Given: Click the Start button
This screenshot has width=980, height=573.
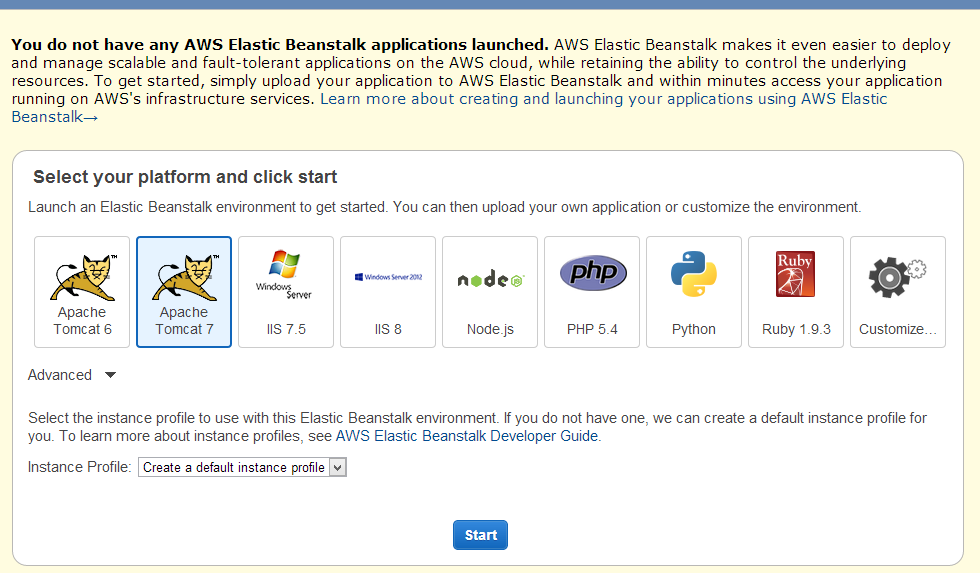Looking at the screenshot, I should click(480, 535).
